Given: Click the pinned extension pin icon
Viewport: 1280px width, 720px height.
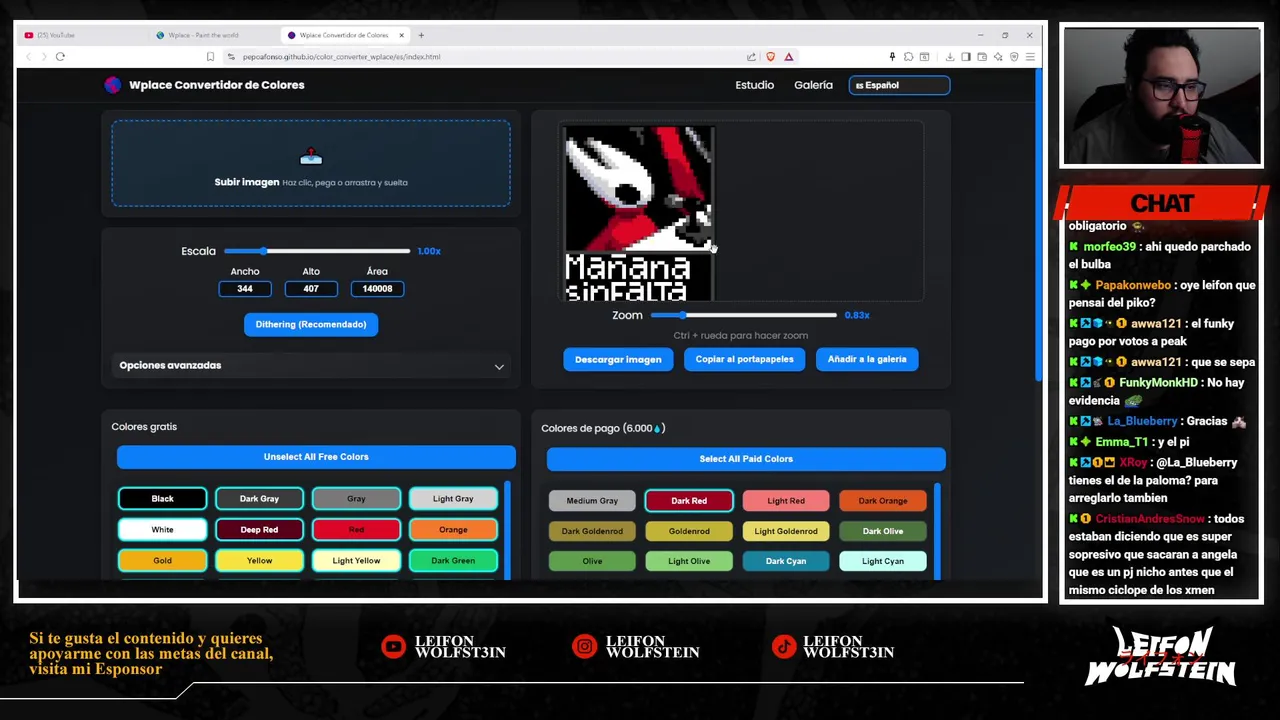Looking at the screenshot, I should (892, 57).
